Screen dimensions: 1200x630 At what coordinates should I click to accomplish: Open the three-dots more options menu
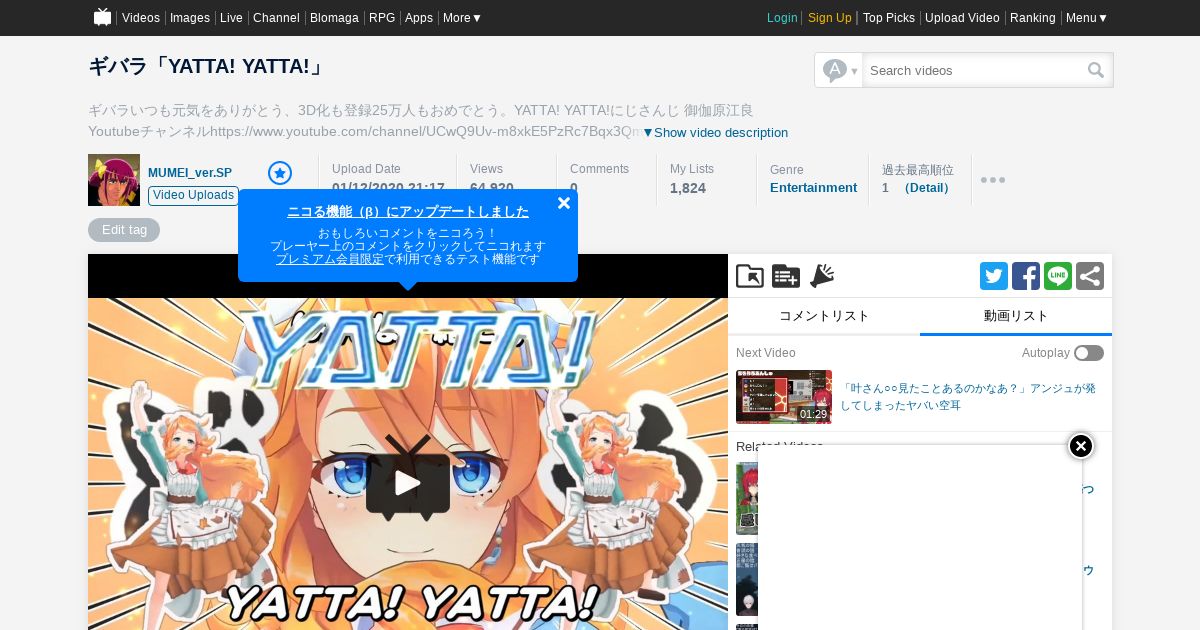click(x=993, y=180)
